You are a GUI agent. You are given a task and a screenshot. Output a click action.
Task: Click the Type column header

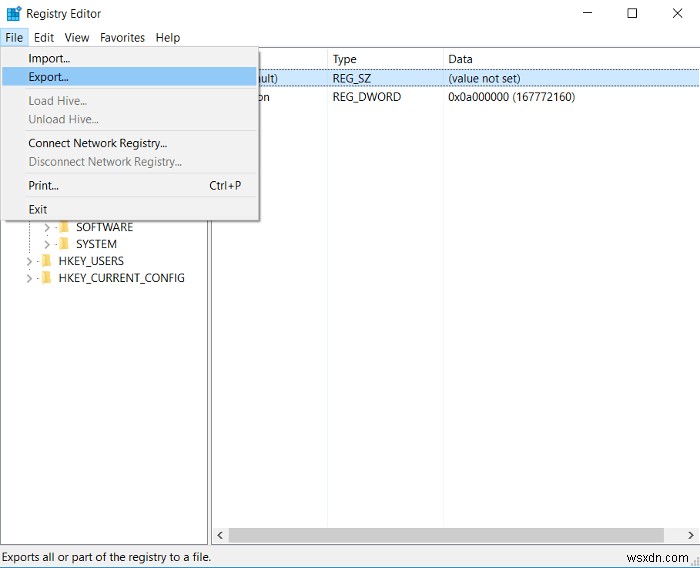(x=385, y=59)
